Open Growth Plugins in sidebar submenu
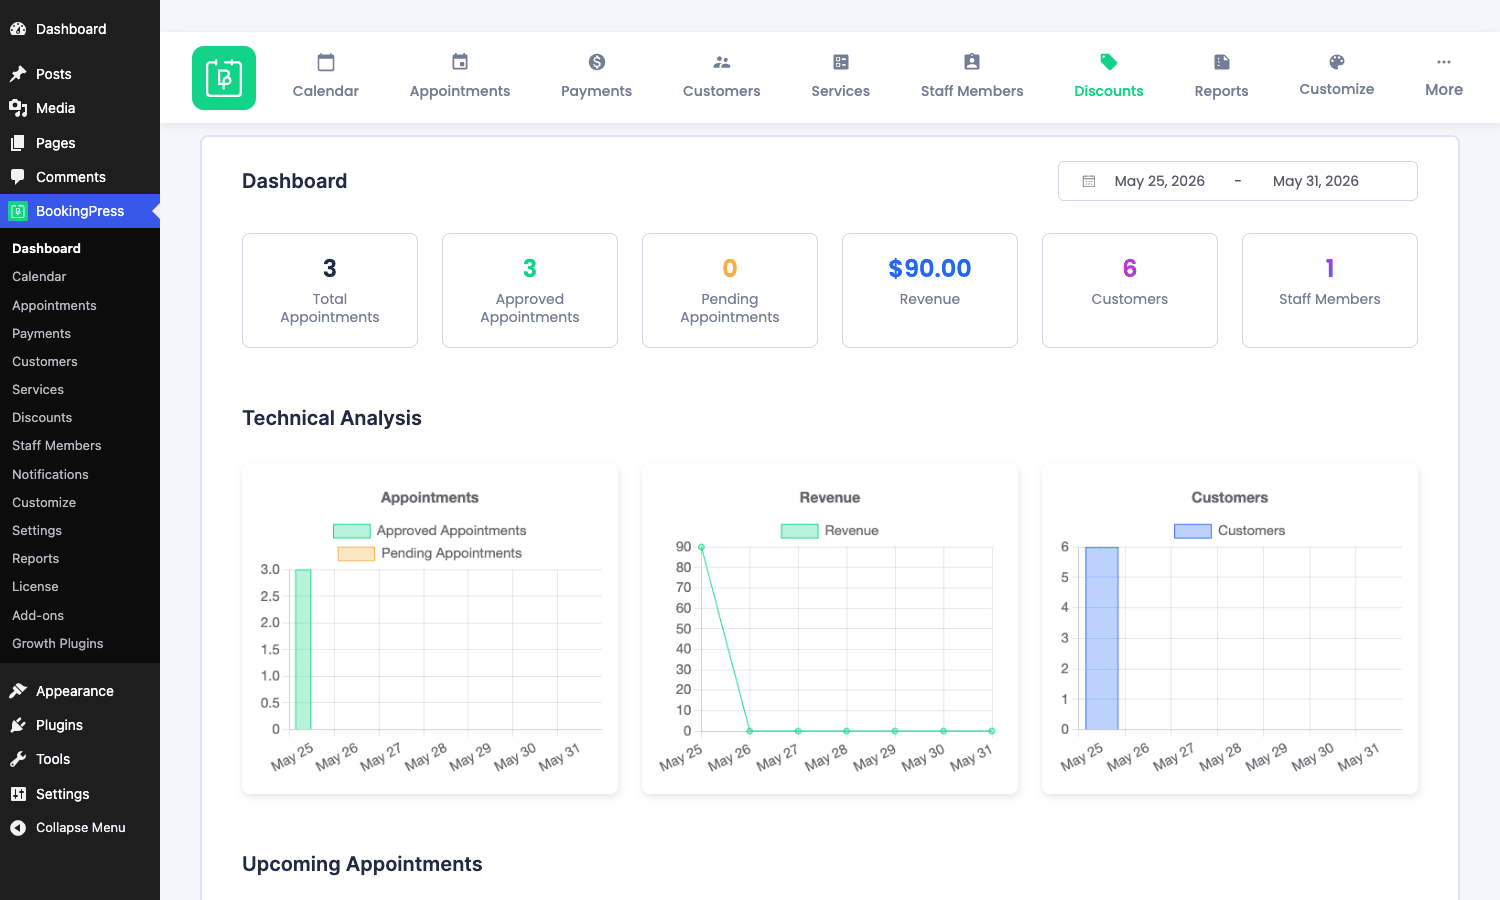Screen dimensions: 1500x900 [58, 643]
